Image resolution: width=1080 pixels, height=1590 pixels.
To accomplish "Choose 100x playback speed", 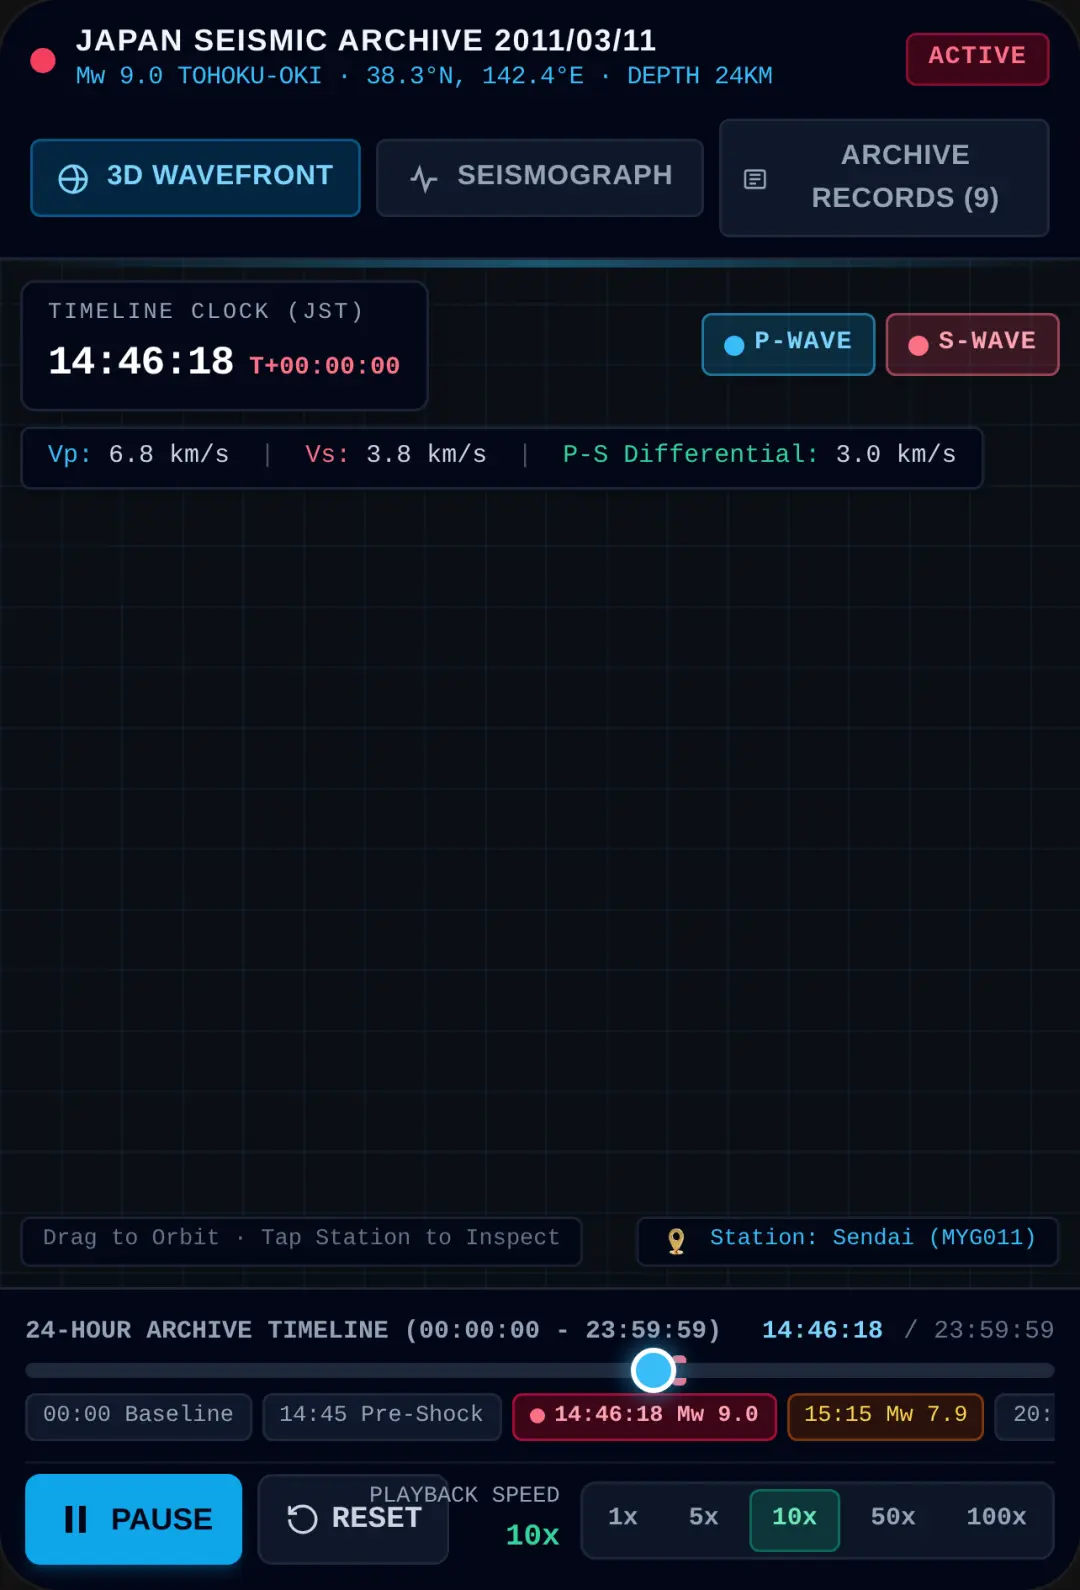I will (996, 1517).
